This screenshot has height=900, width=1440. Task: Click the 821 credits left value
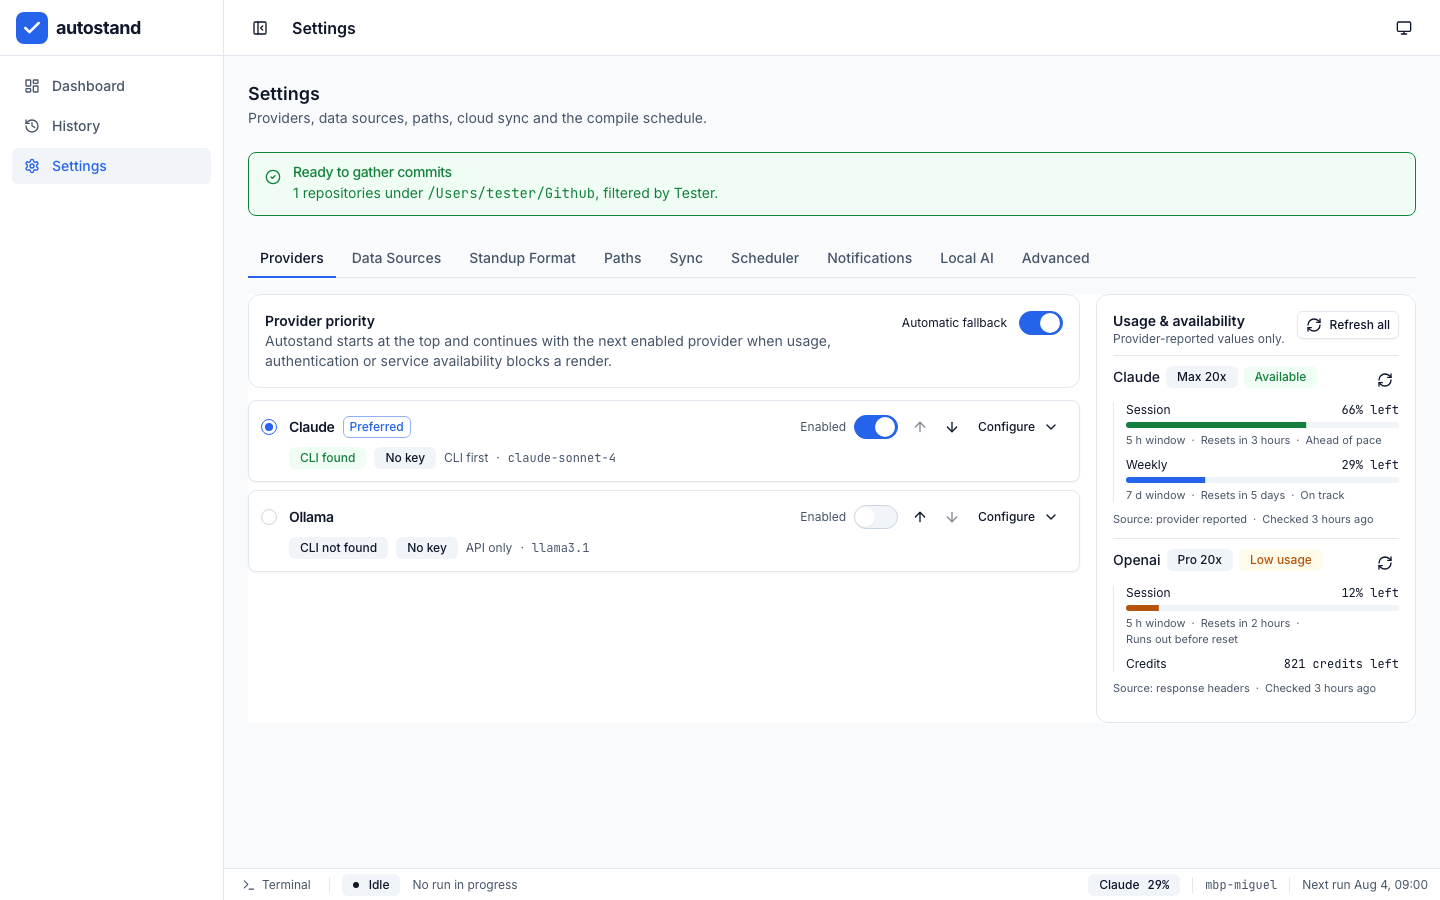tap(1341, 664)
